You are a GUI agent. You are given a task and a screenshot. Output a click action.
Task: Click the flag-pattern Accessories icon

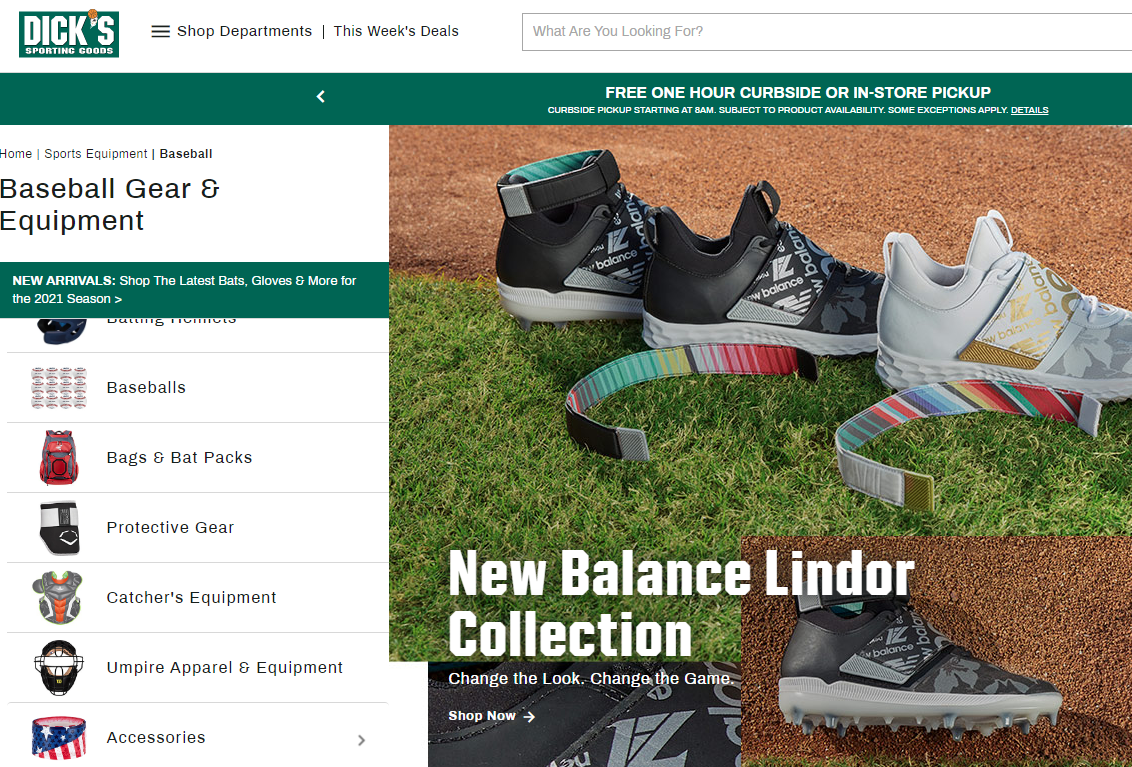(x=58, y=737)
